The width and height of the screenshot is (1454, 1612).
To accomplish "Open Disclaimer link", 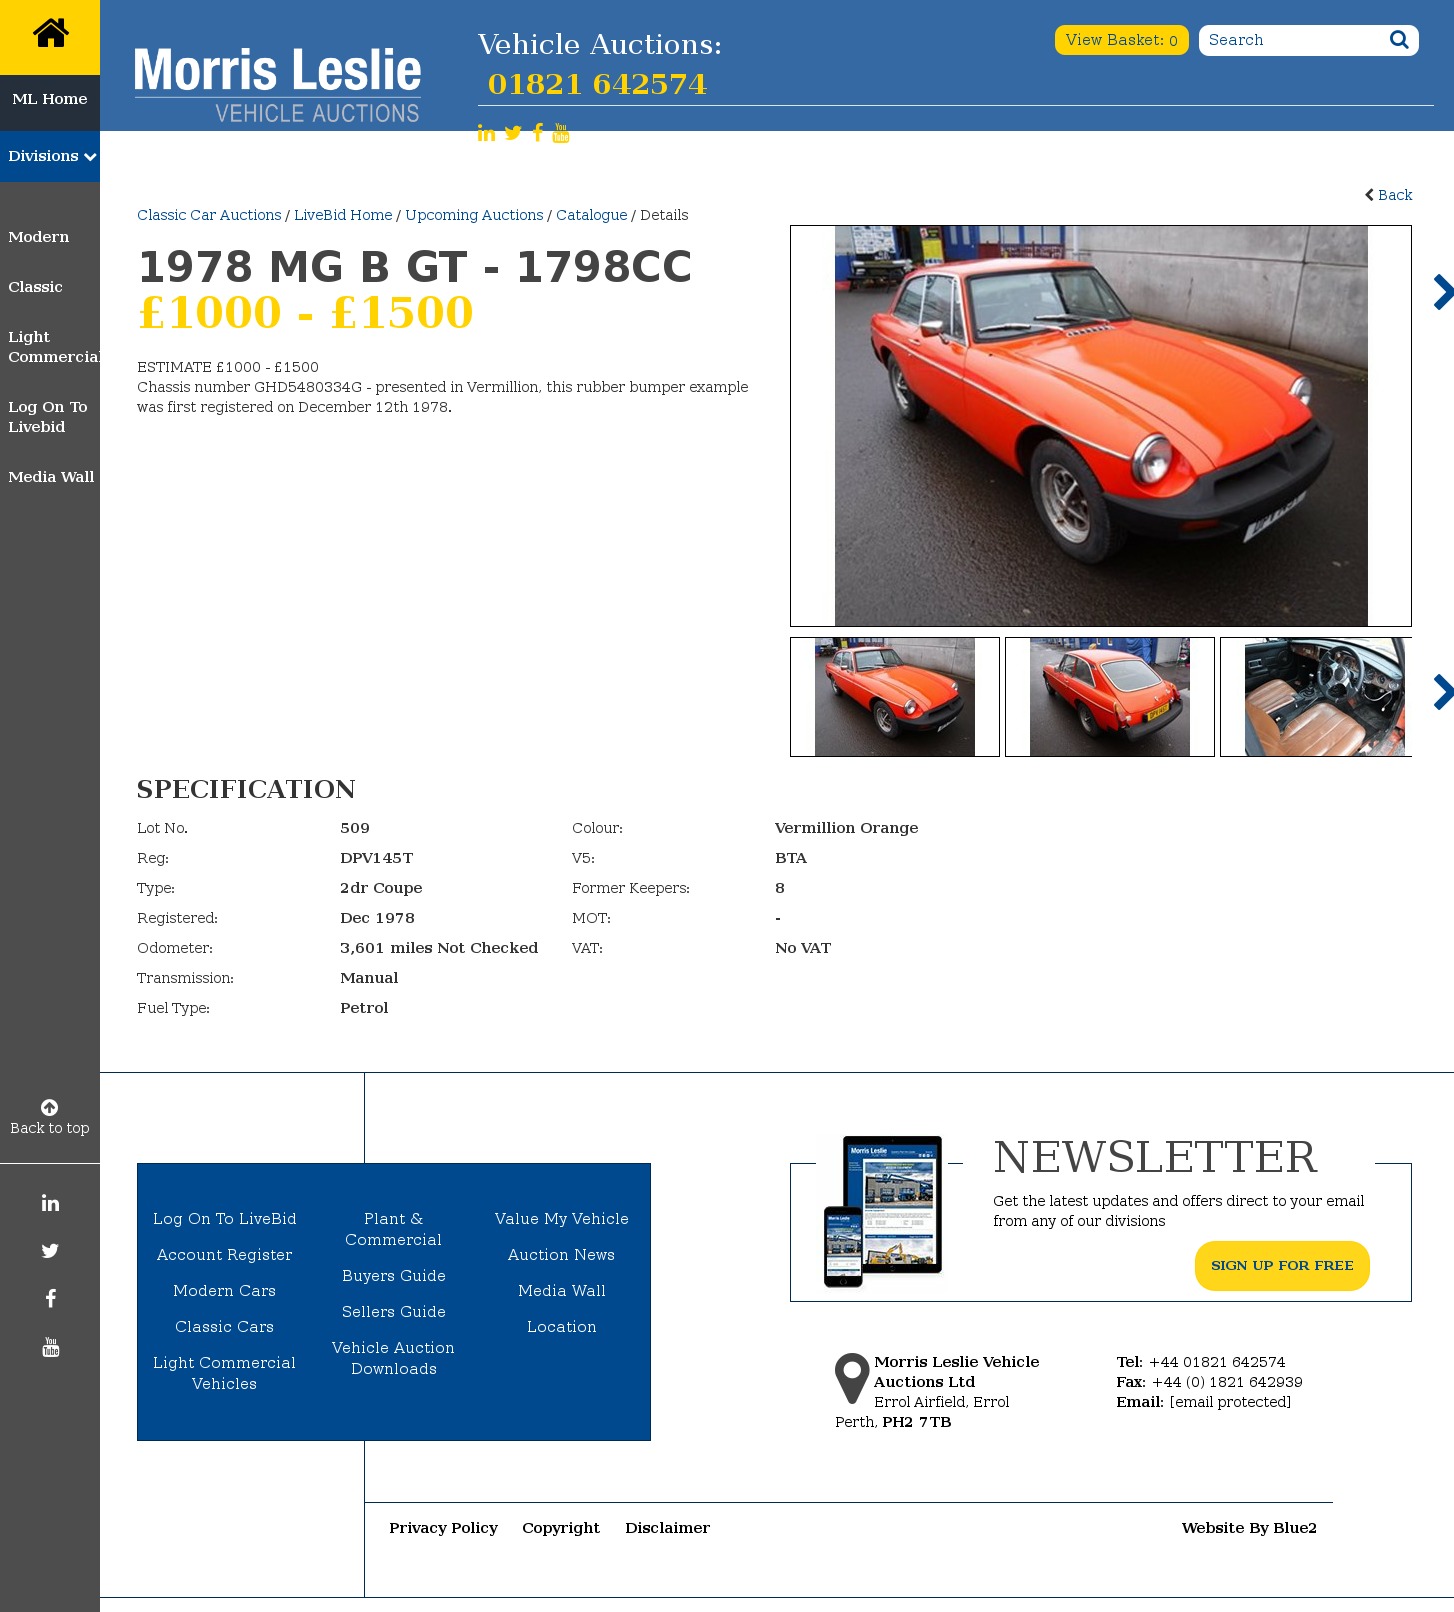I will click(668, 1528).
